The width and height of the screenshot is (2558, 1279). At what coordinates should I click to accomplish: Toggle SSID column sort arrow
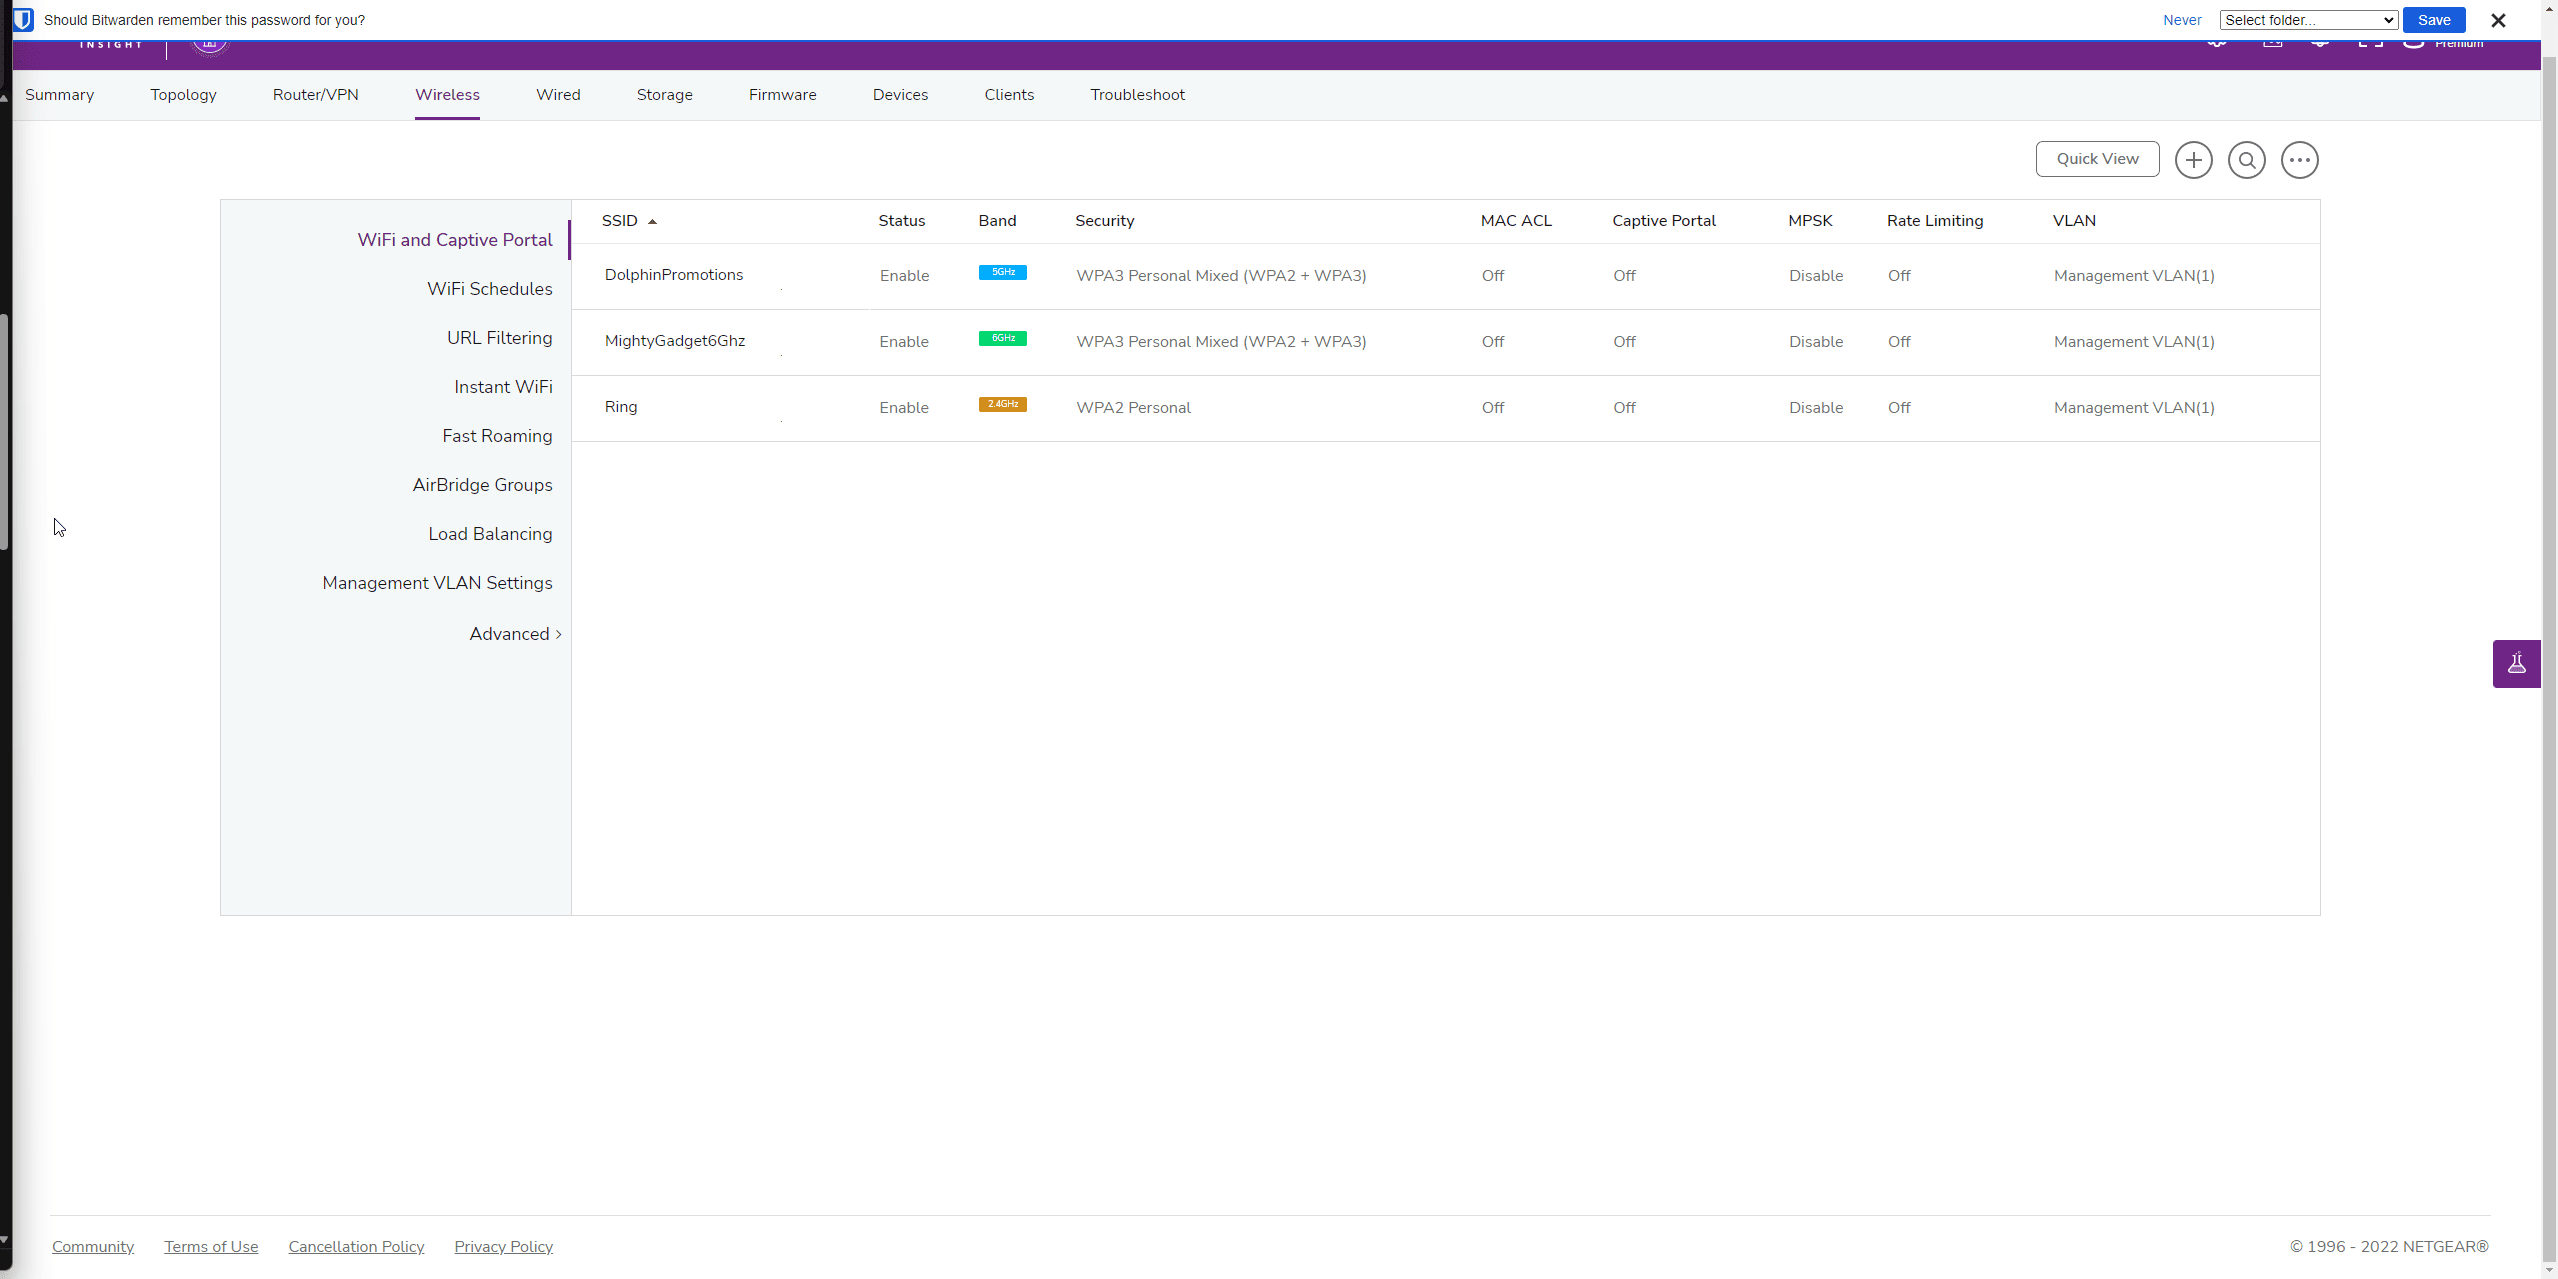click(652, 222)
